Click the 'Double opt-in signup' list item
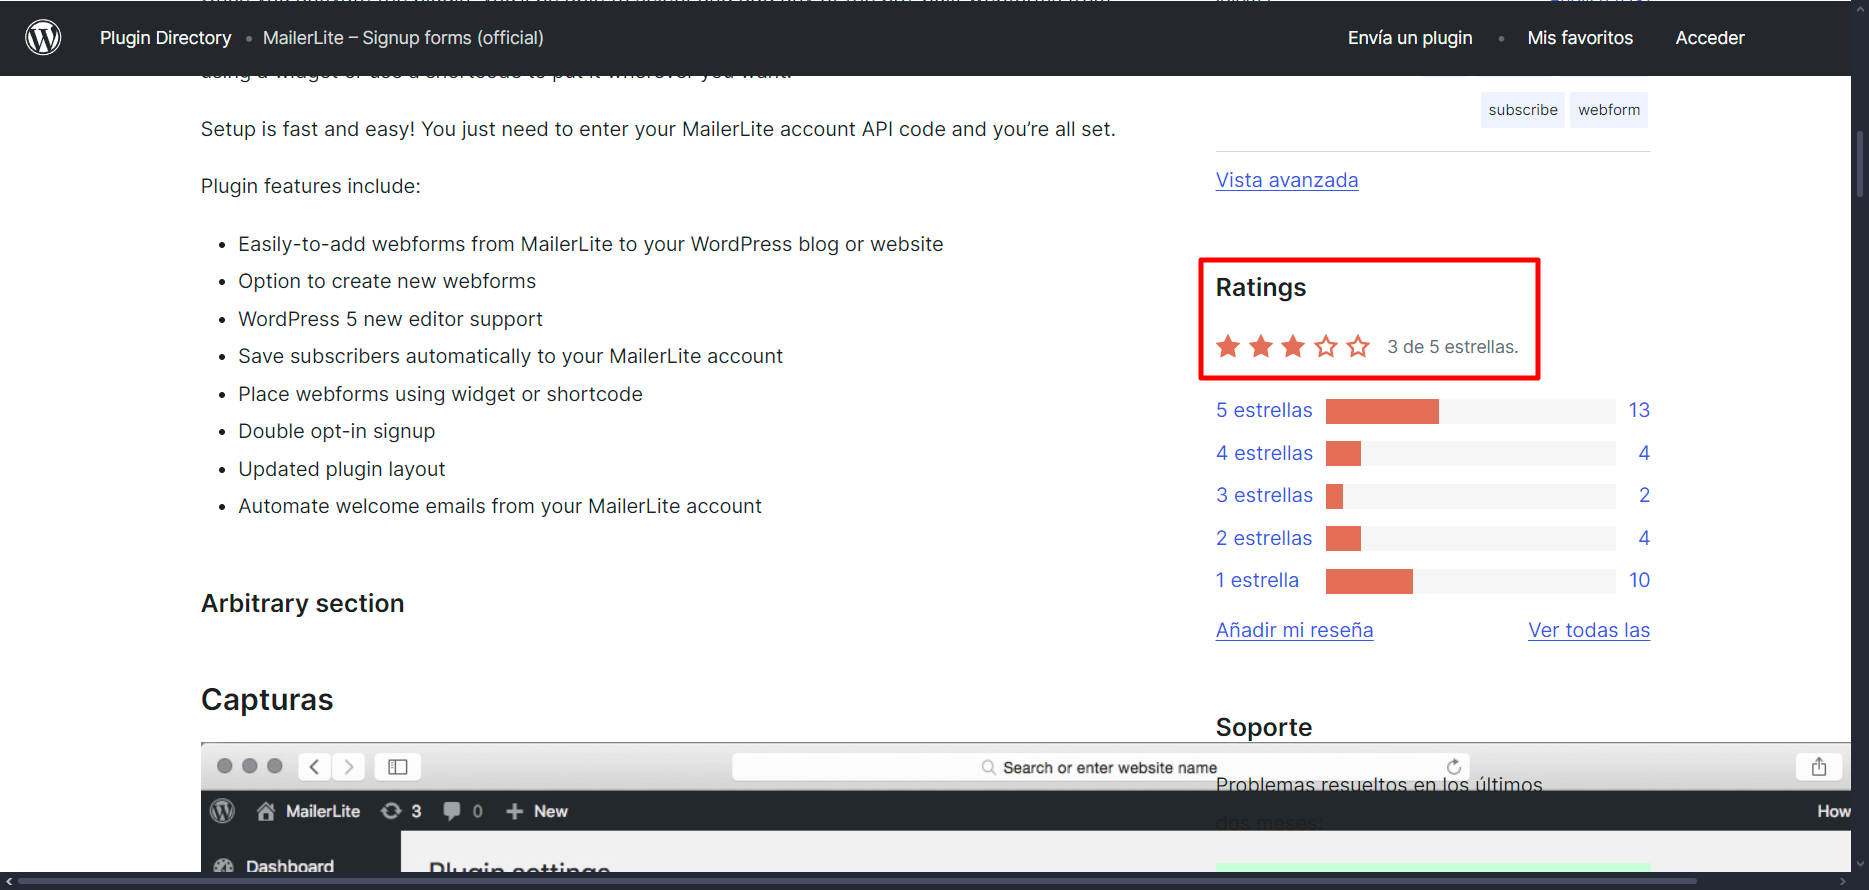This screenshot has width=1869, height=890. 337,431
